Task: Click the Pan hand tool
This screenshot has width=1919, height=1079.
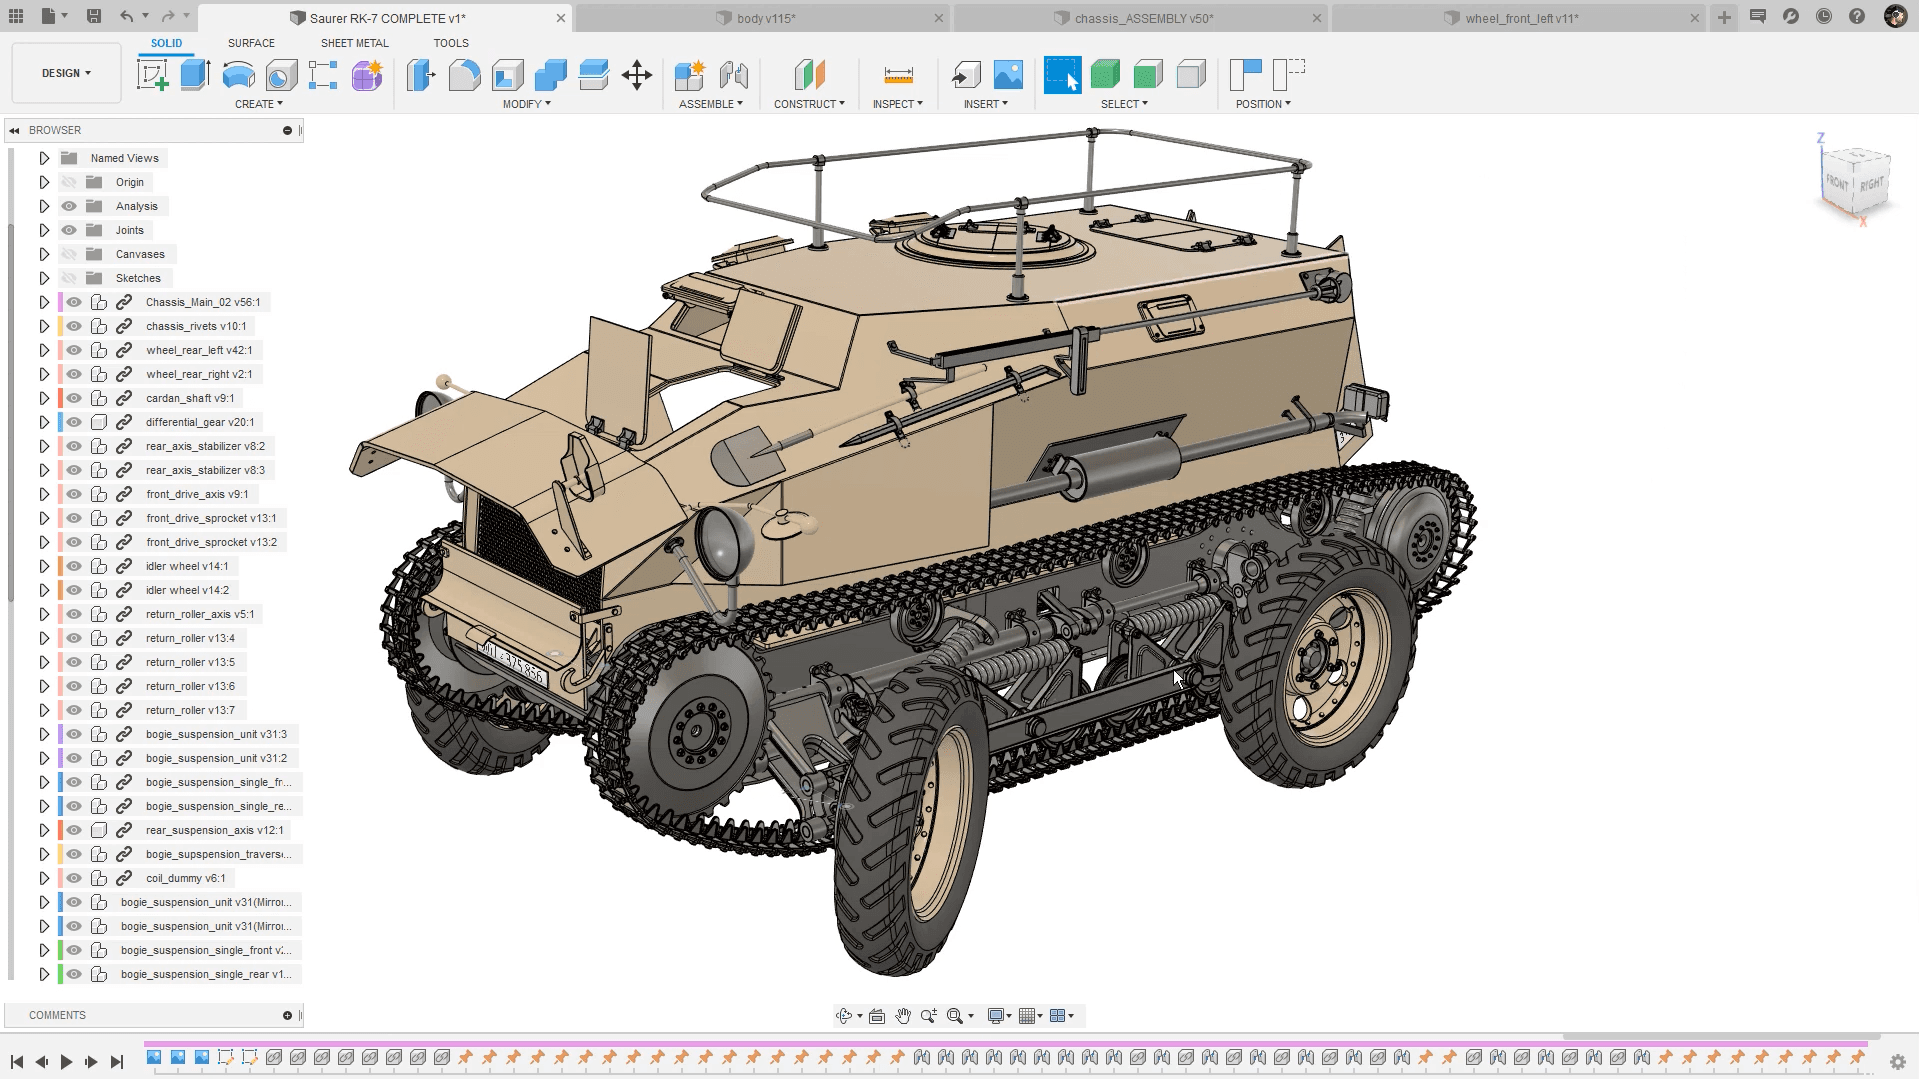Action: 903,1016
